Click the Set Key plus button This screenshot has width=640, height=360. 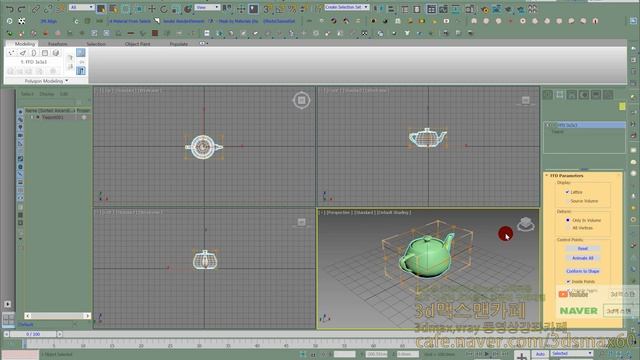[522, 356]
